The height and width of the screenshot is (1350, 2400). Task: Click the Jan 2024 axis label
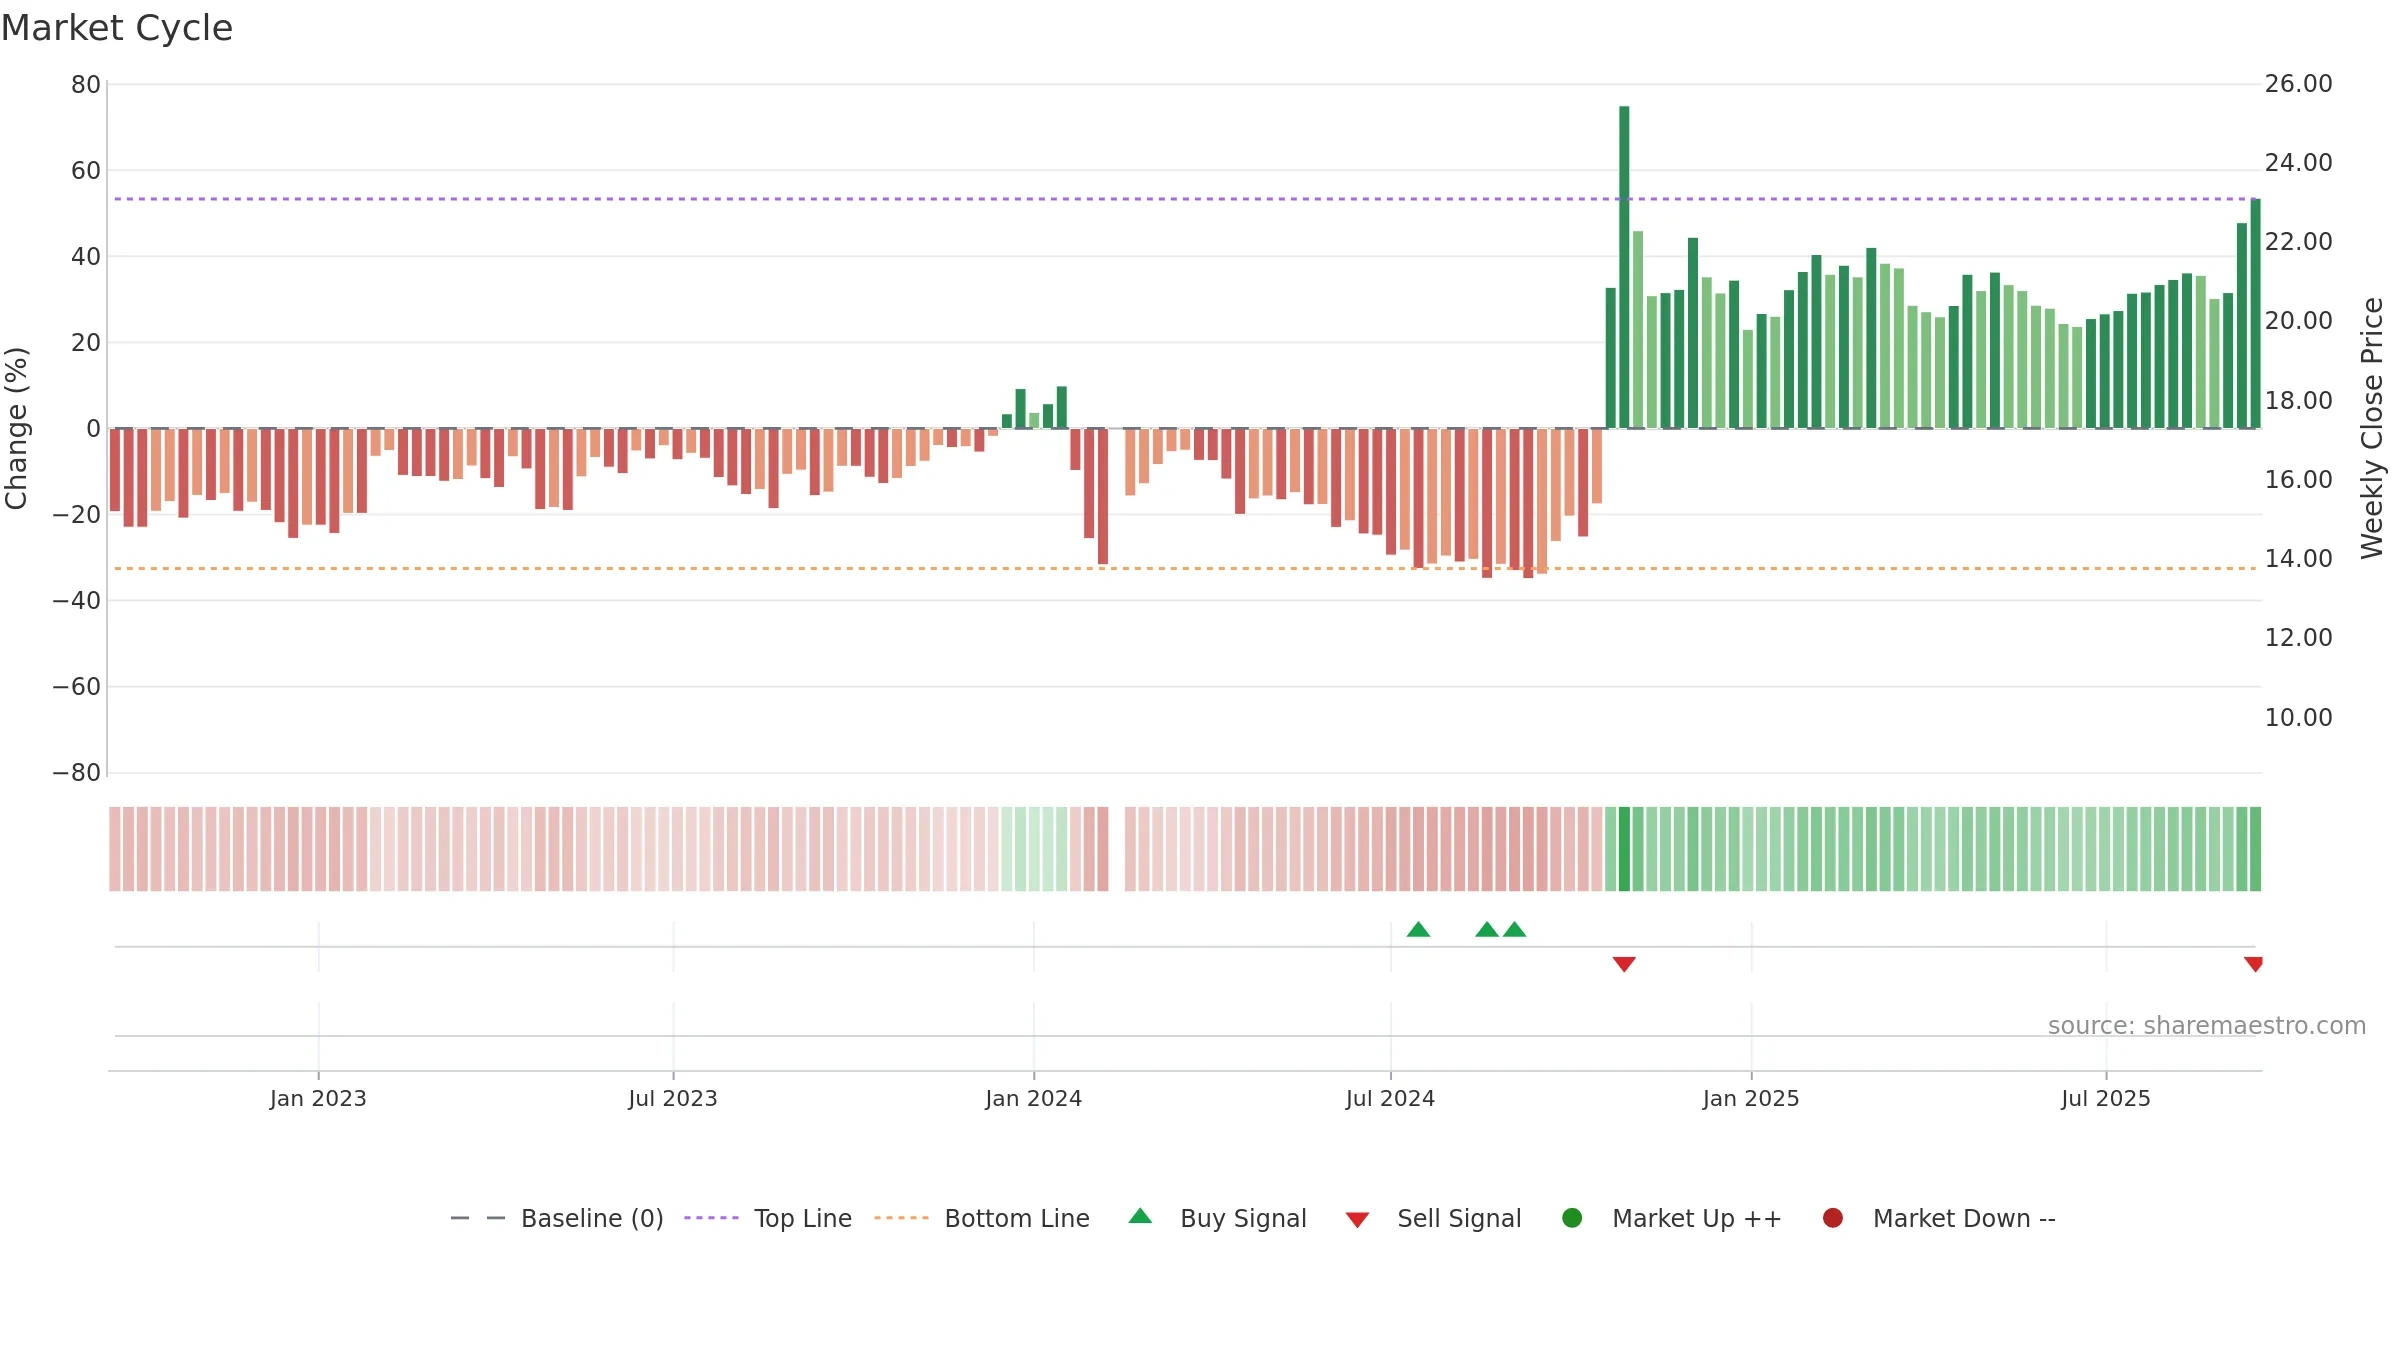(1033, 1099)
